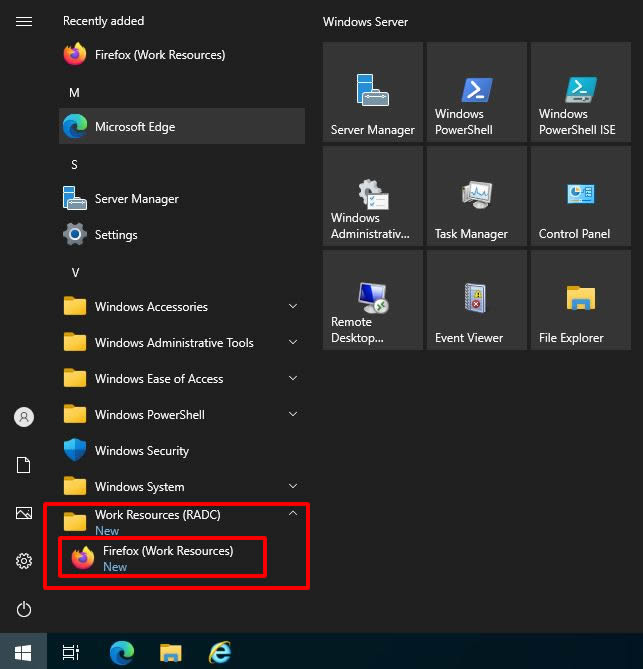Open Pictures from the Start sidebar
The width and height of the screenshot is (643, 669).
tap(24, 513)
